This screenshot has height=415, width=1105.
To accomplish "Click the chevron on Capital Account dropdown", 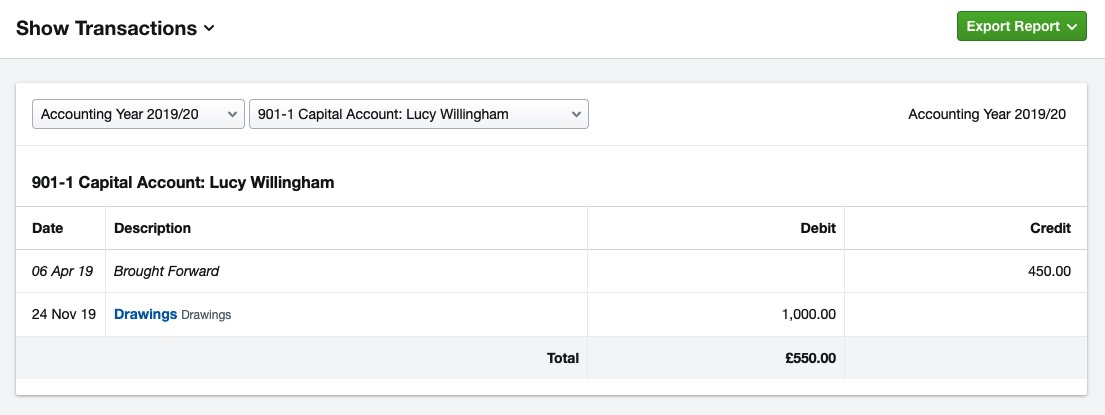I will [x=576, y=114].
